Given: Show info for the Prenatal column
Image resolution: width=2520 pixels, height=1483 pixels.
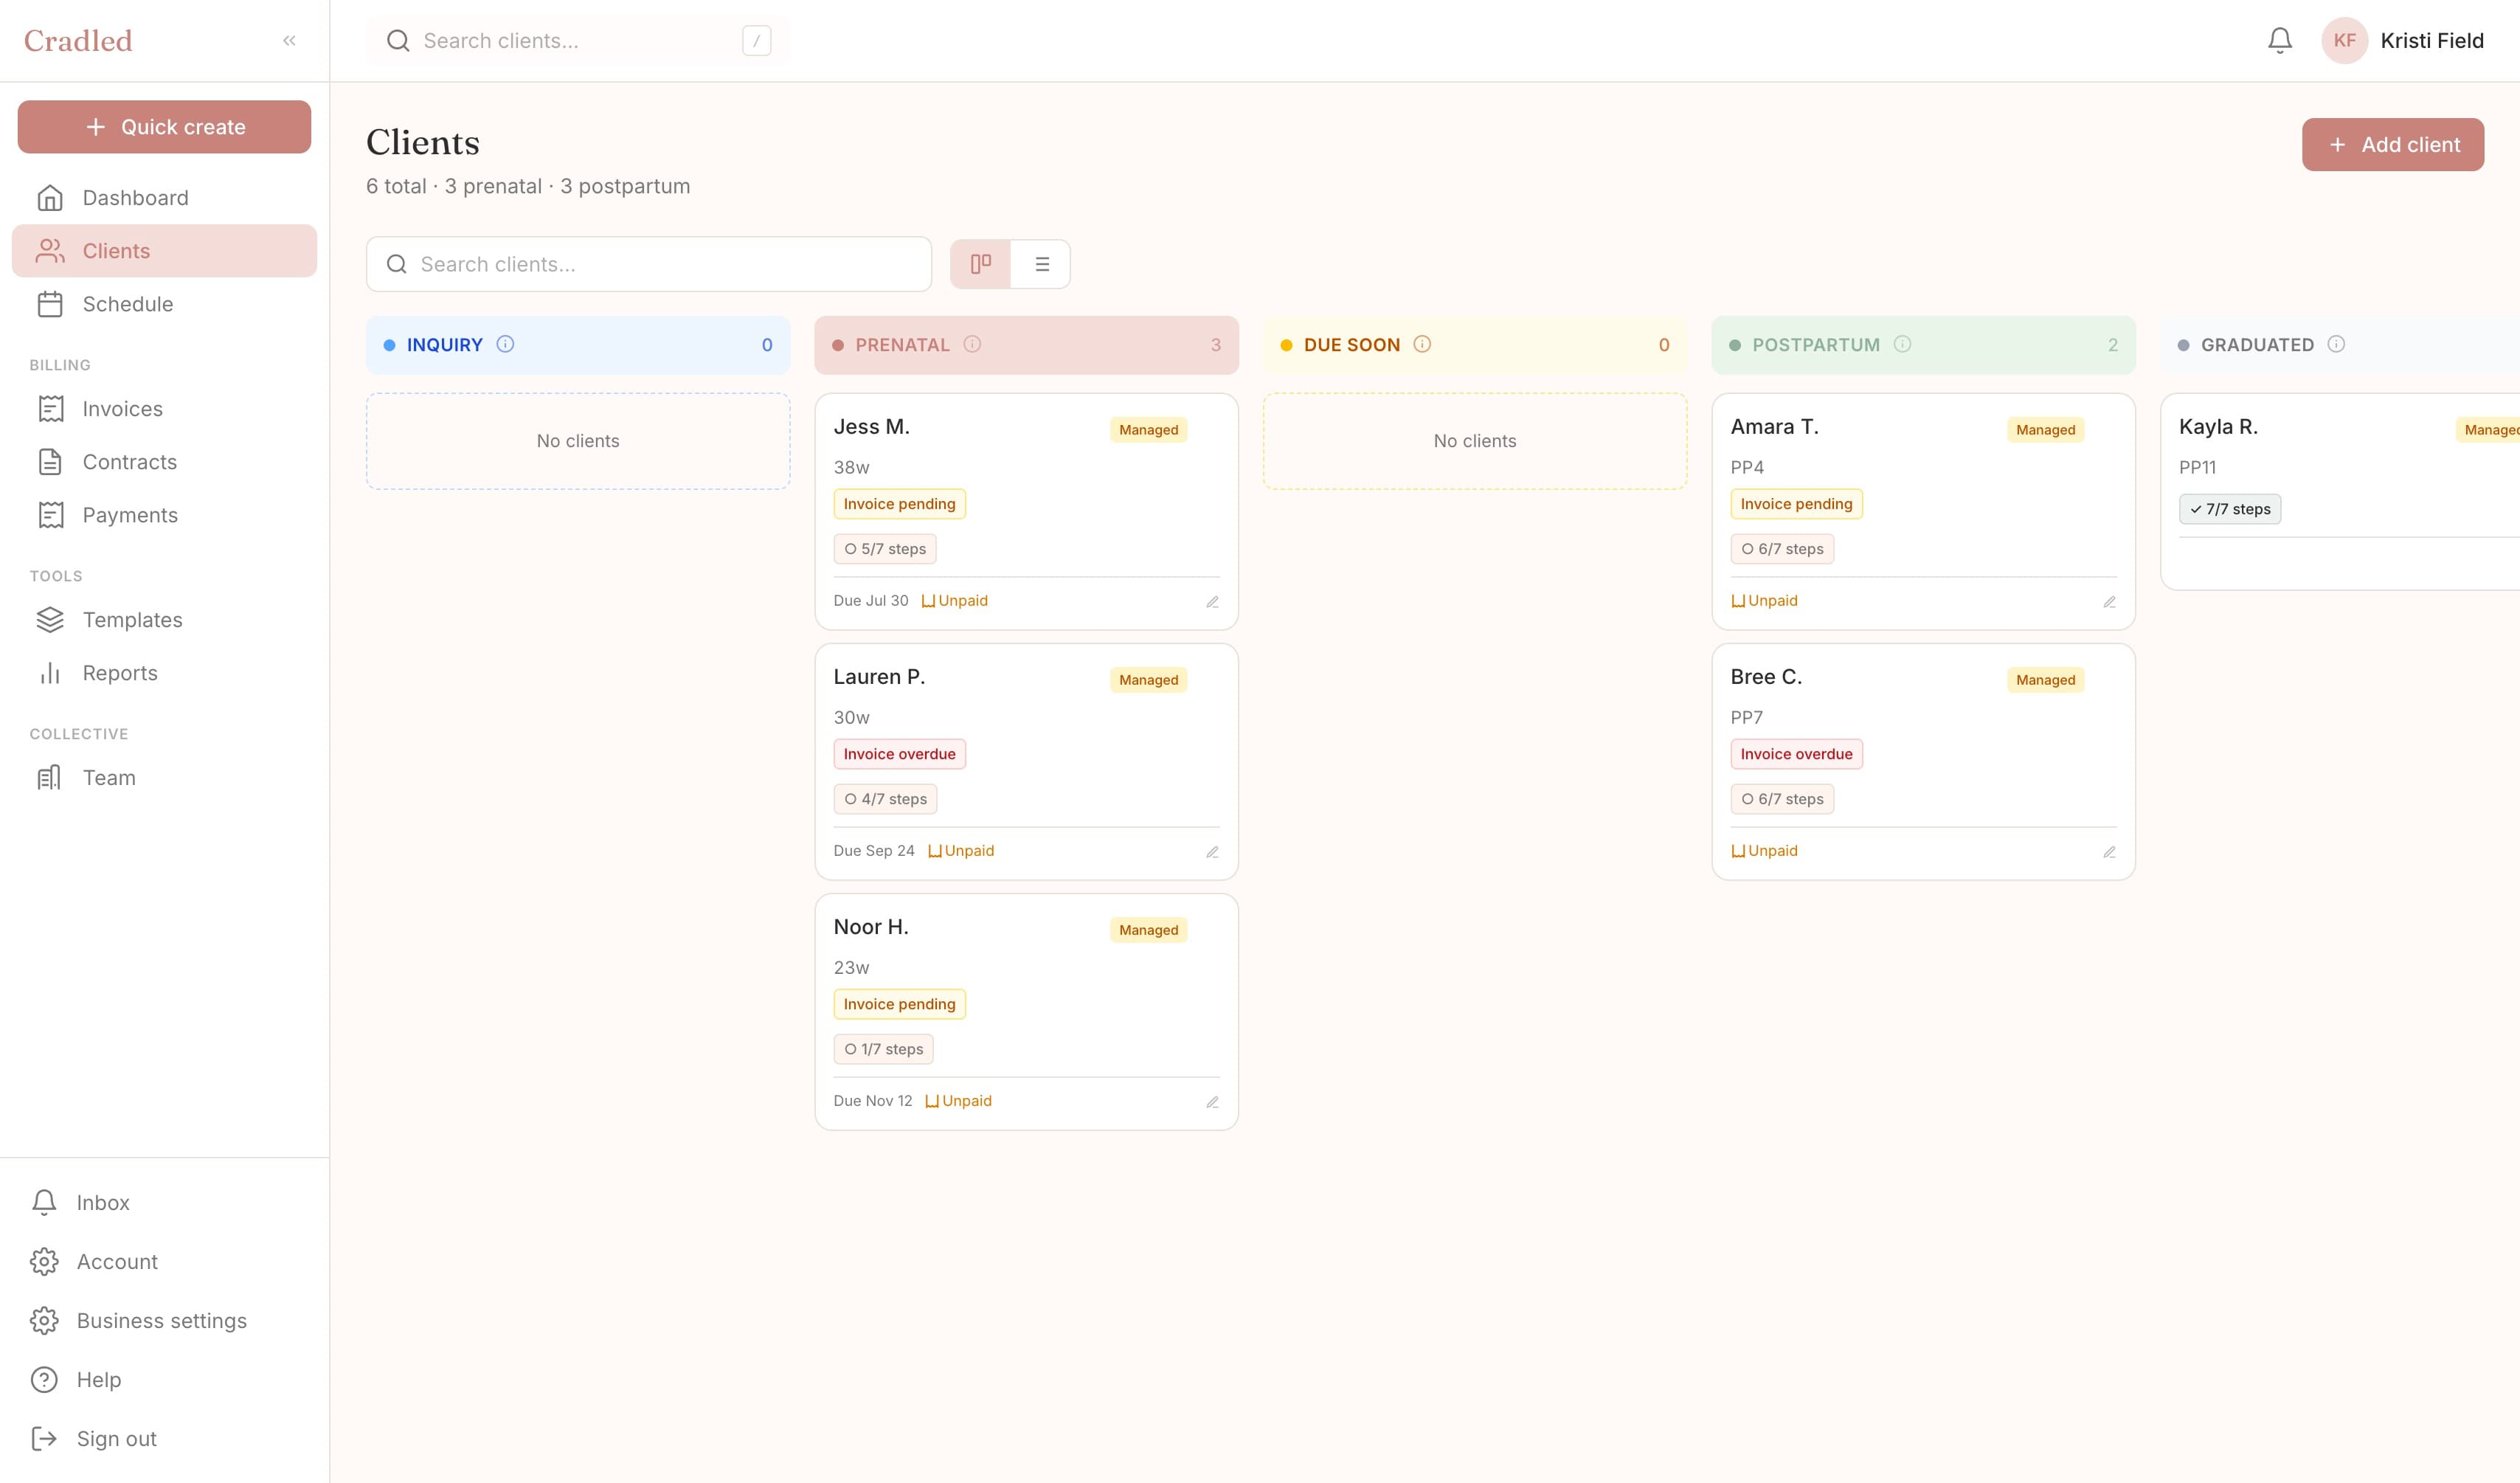Looking at the screenshot, I should (972, 344).
